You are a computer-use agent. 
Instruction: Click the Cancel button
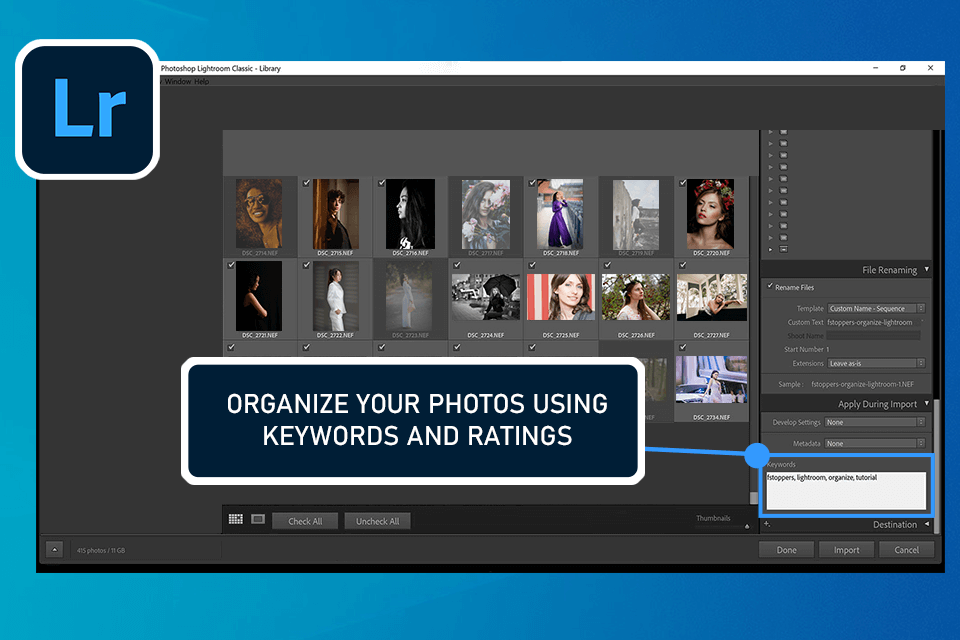tap(906, 550)
